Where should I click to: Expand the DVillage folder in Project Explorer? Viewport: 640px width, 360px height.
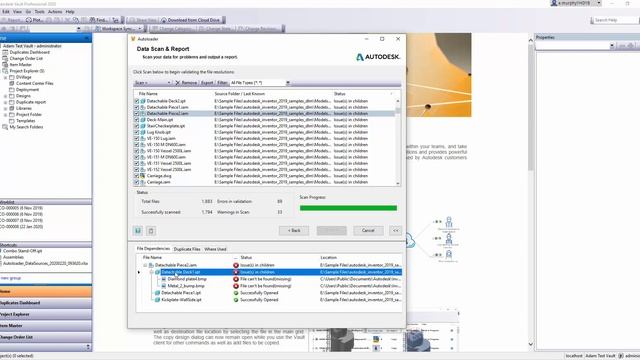pos(5,77)
